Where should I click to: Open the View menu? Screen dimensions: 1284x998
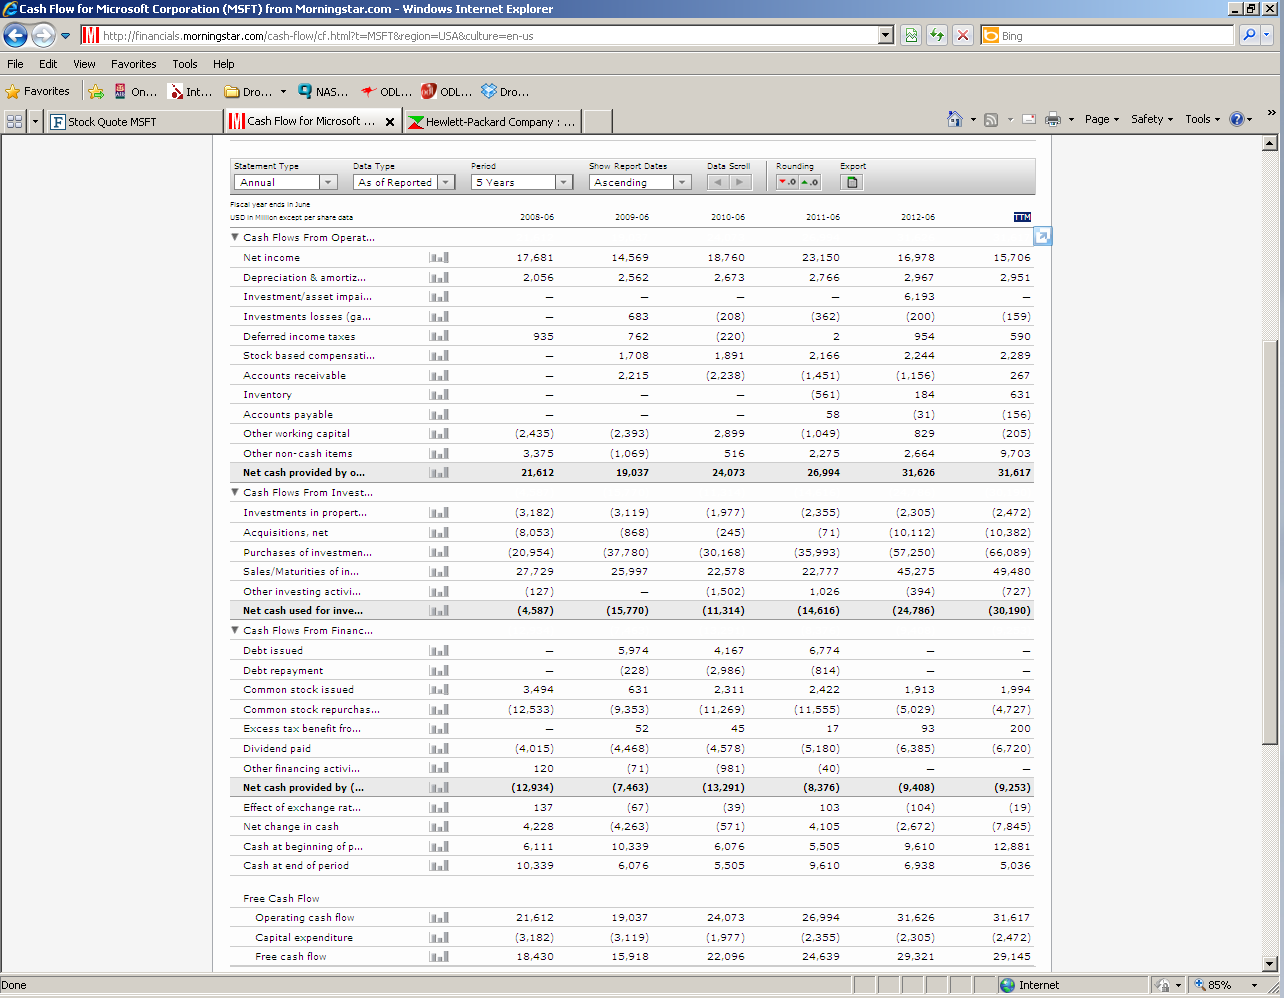84,63
